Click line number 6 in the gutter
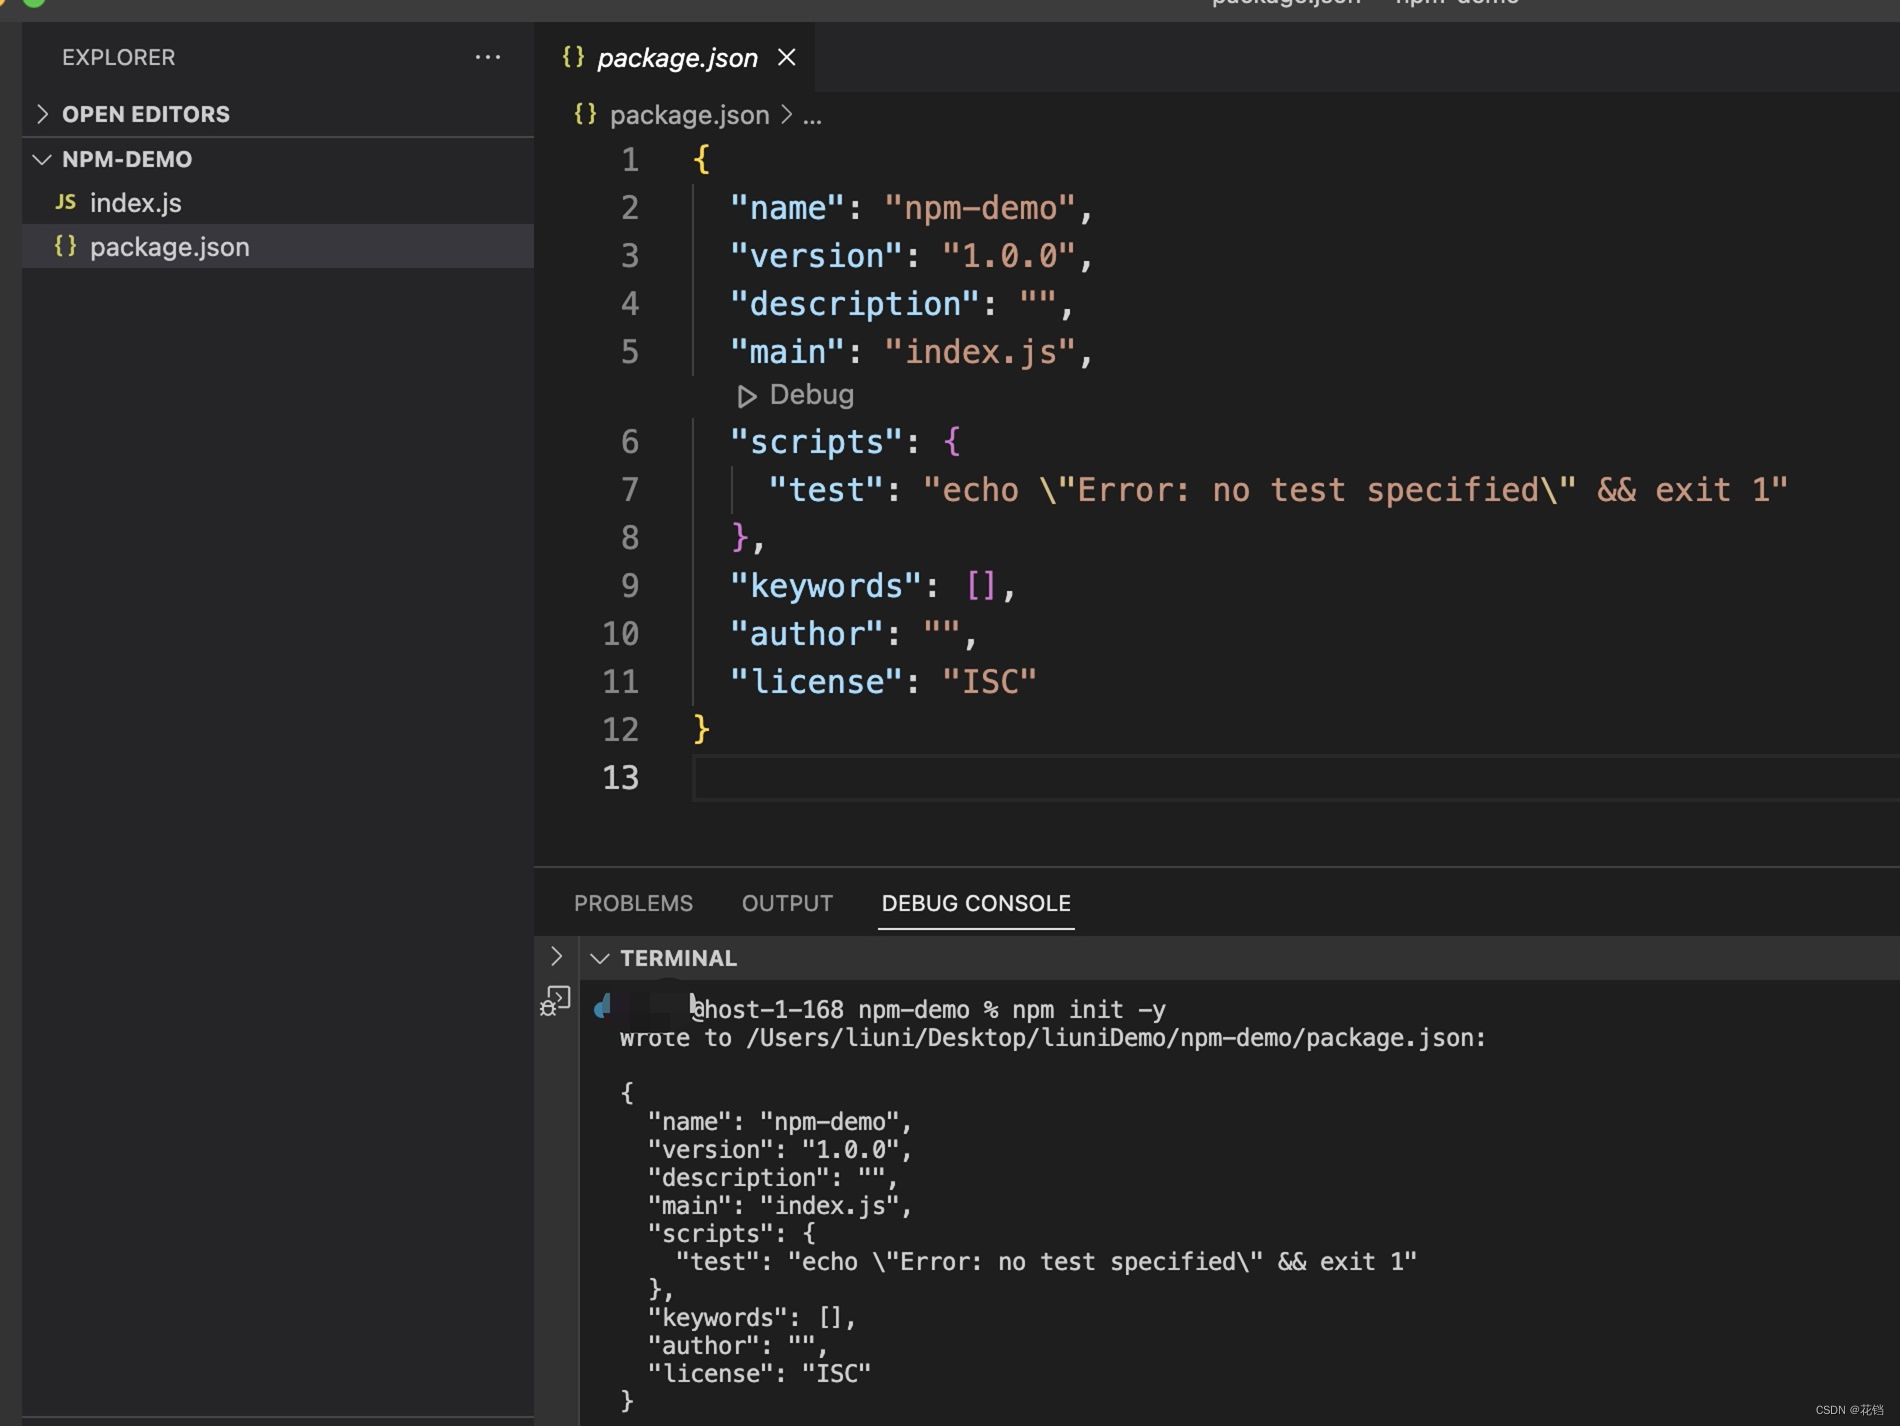Screen dimensions: 1900x1426 (x=629, y=441)
